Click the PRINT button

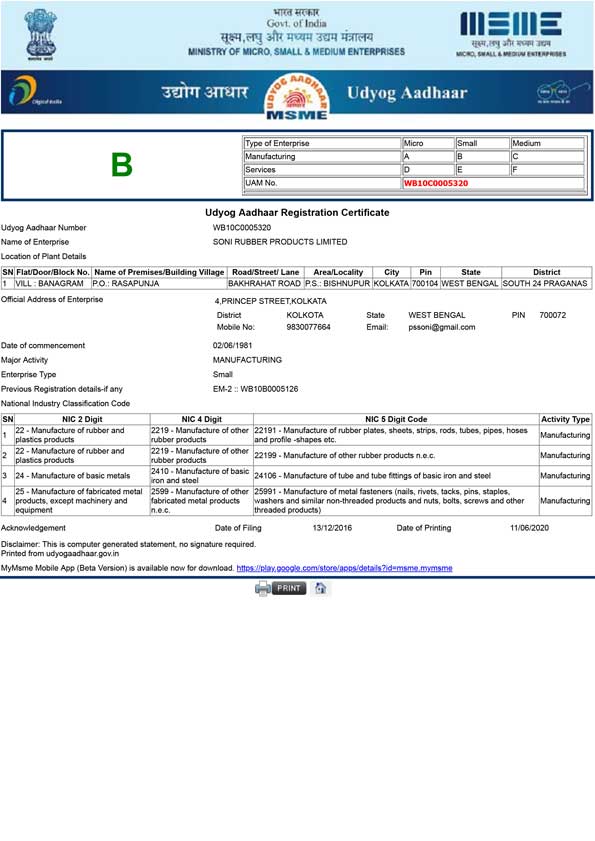[x=289, y=588]
